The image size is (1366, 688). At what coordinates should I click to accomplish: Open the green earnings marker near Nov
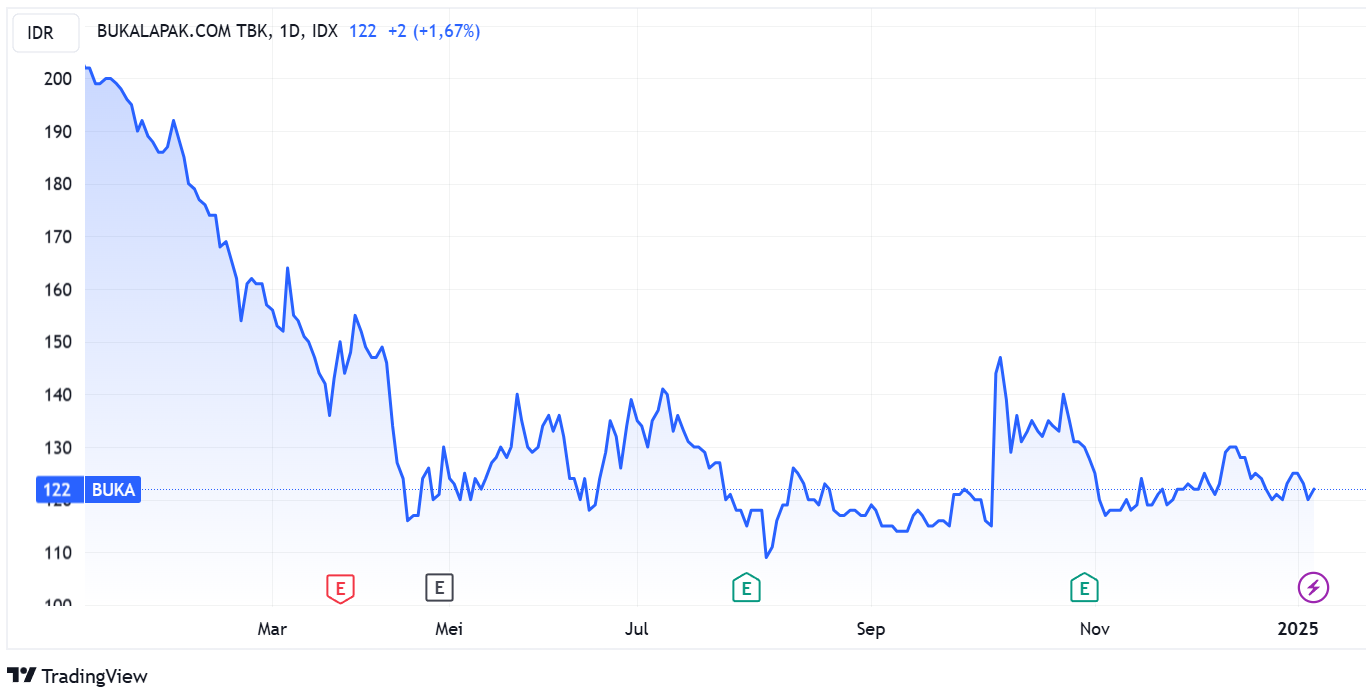pyautogui.click(x=1084, y=588)
